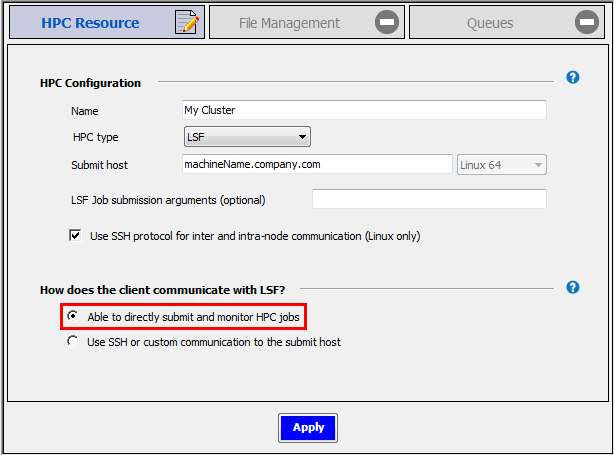Click the LSF Job submission arguments field
This screenshot has height=455, width=614.
tap(429, 199)
